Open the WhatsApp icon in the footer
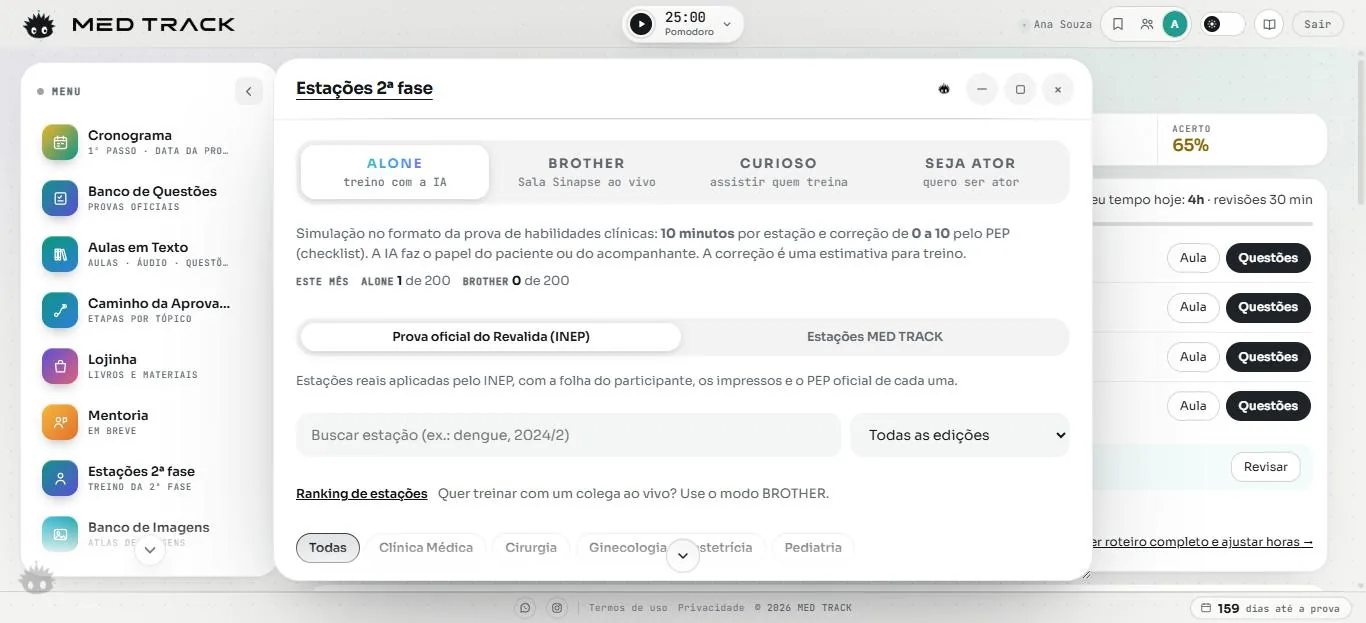This screenshot has height=623, width=1366. [525, 607]
